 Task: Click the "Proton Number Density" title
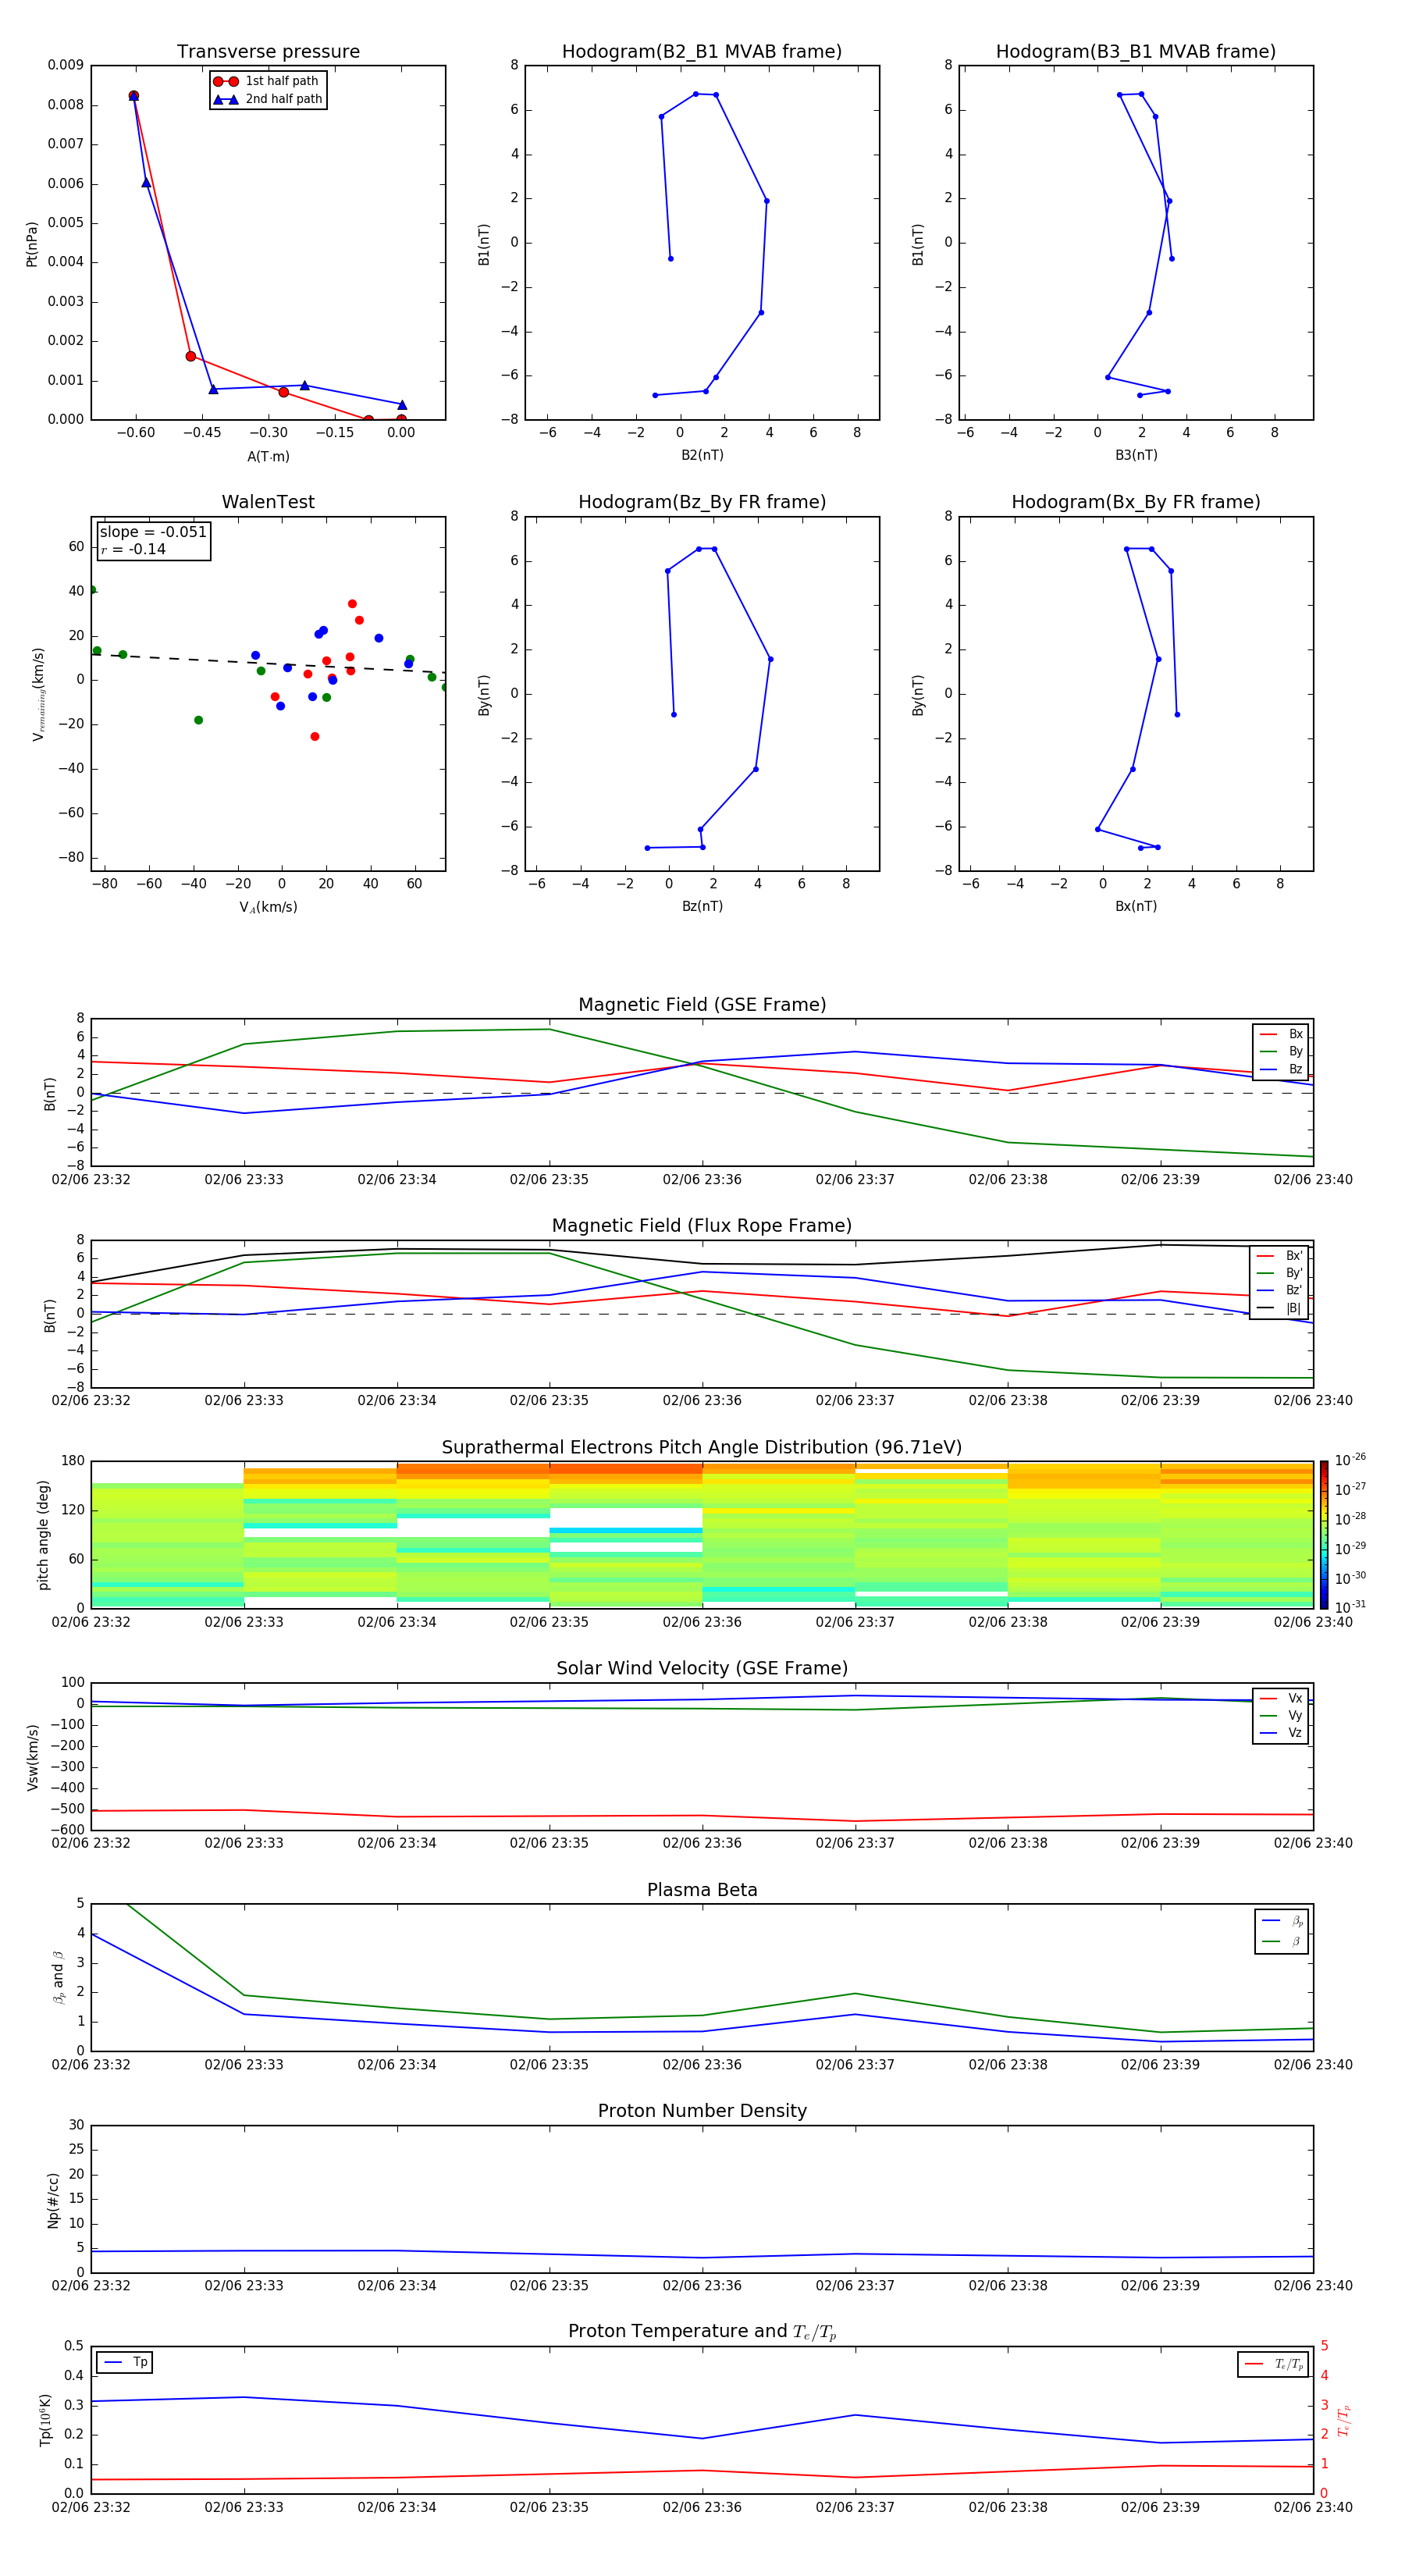(x=702, y=2111)
